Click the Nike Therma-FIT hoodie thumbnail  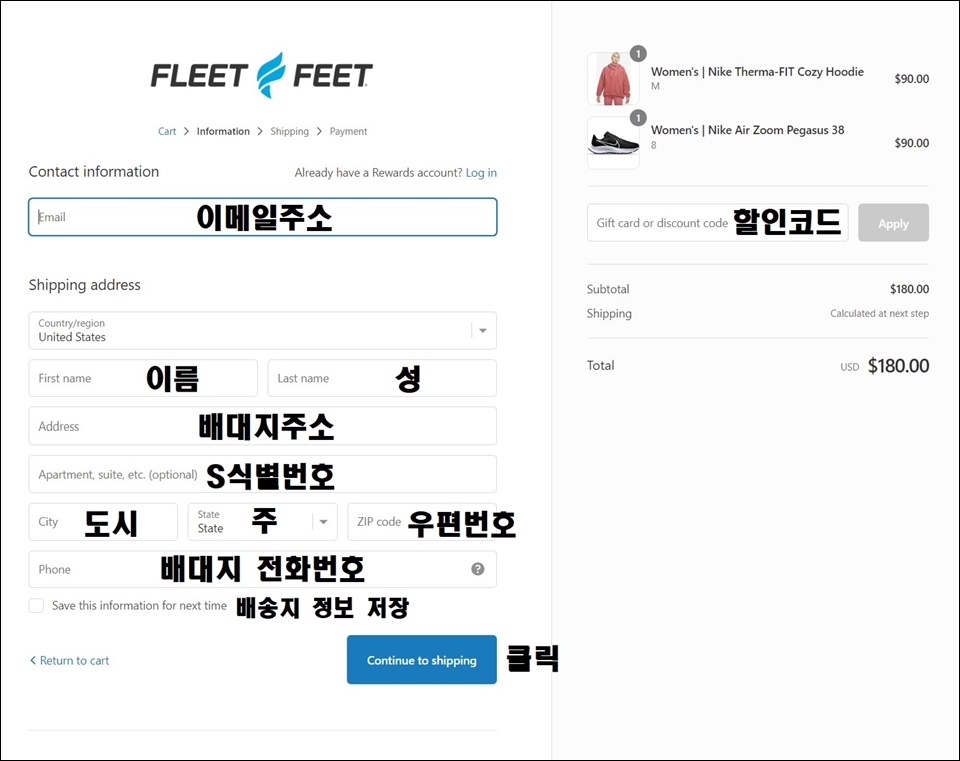point(613,79)
